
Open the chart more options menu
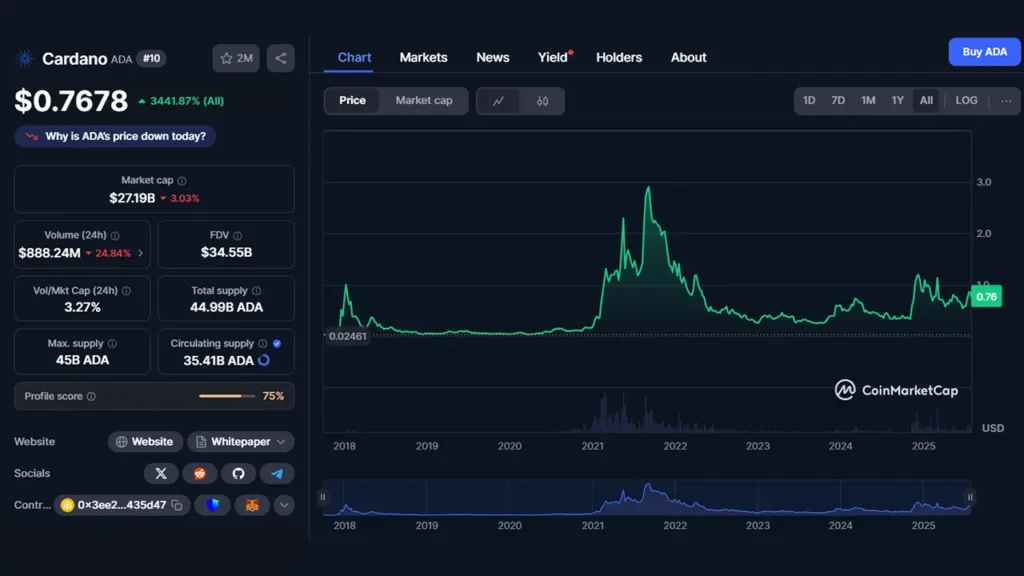1006,101
